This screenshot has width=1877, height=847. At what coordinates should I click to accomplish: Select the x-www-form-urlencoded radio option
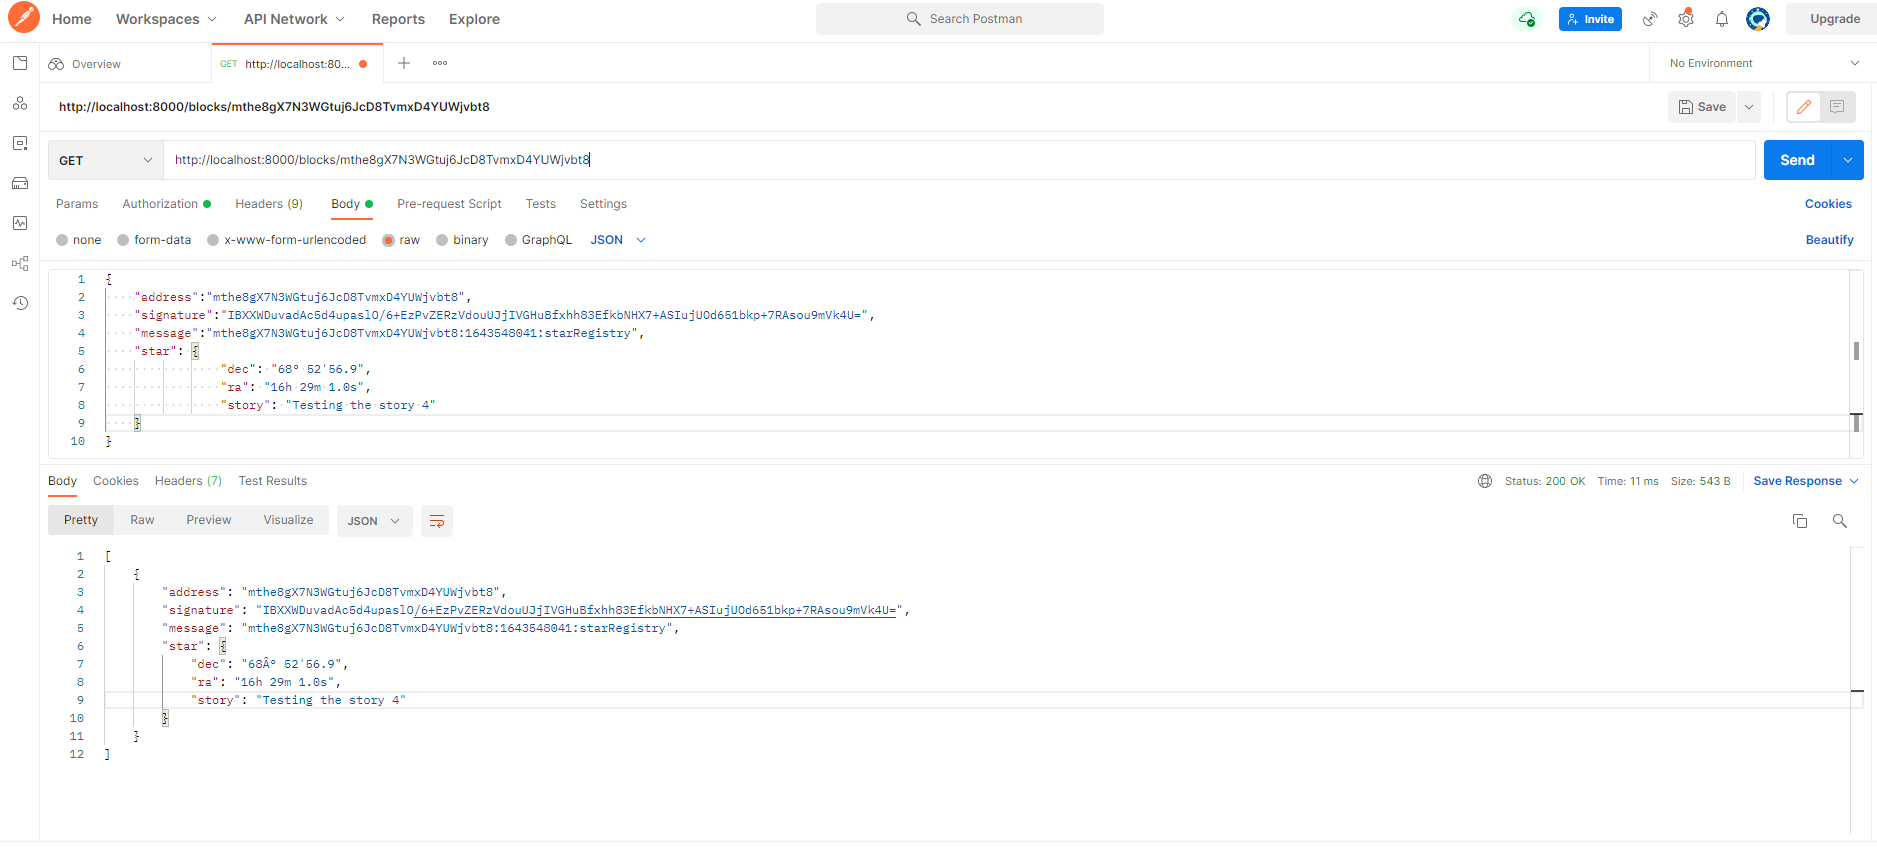coord(287,240)
